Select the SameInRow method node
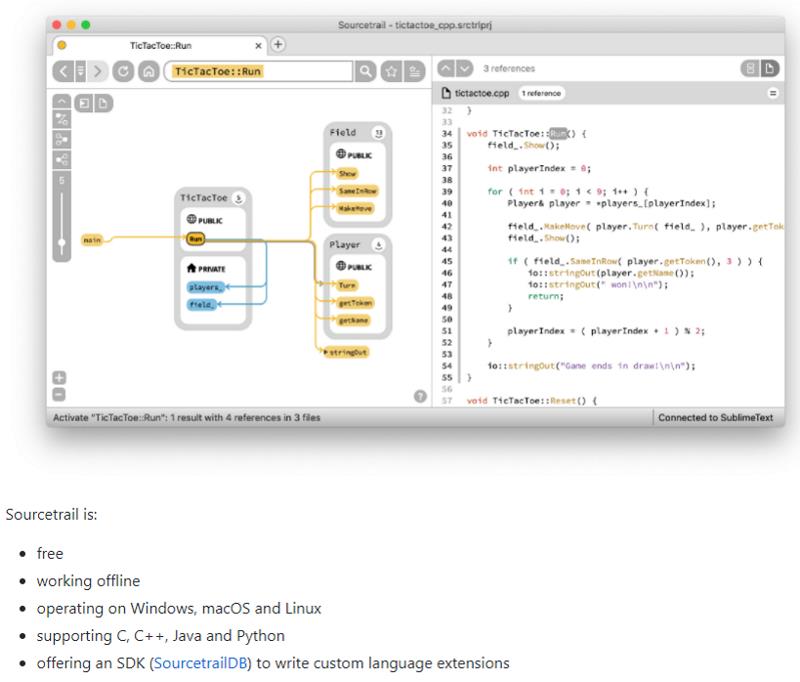800x682 pixels. [358, 191]
